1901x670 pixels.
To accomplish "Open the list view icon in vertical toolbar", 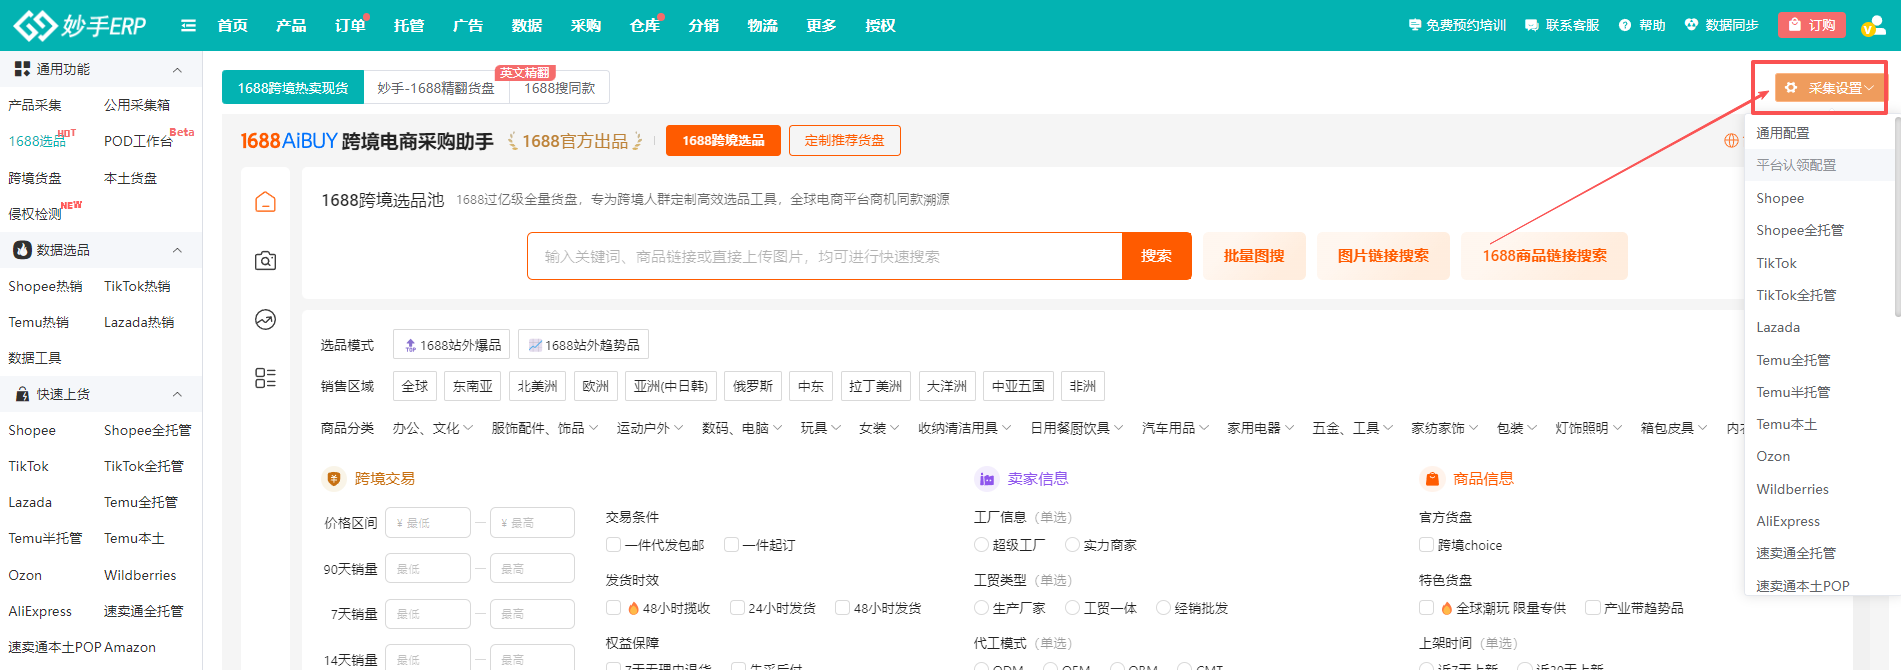I will click(x=265, y=378).
